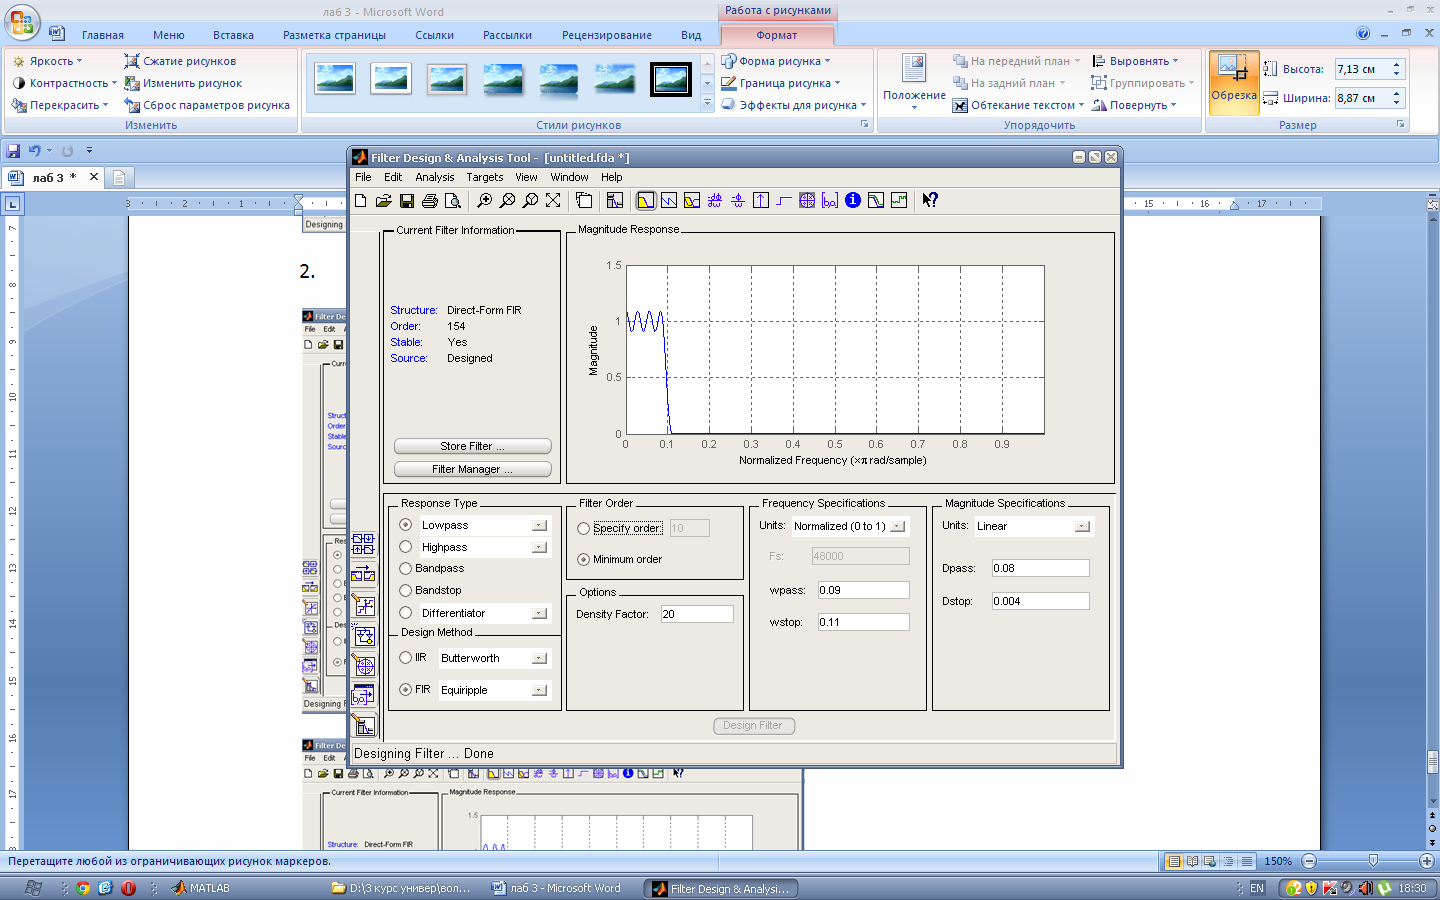The width and height of the screenshot is (1440, 900).
Task: Select Minimum order option
Action: (x=584, y=560)
